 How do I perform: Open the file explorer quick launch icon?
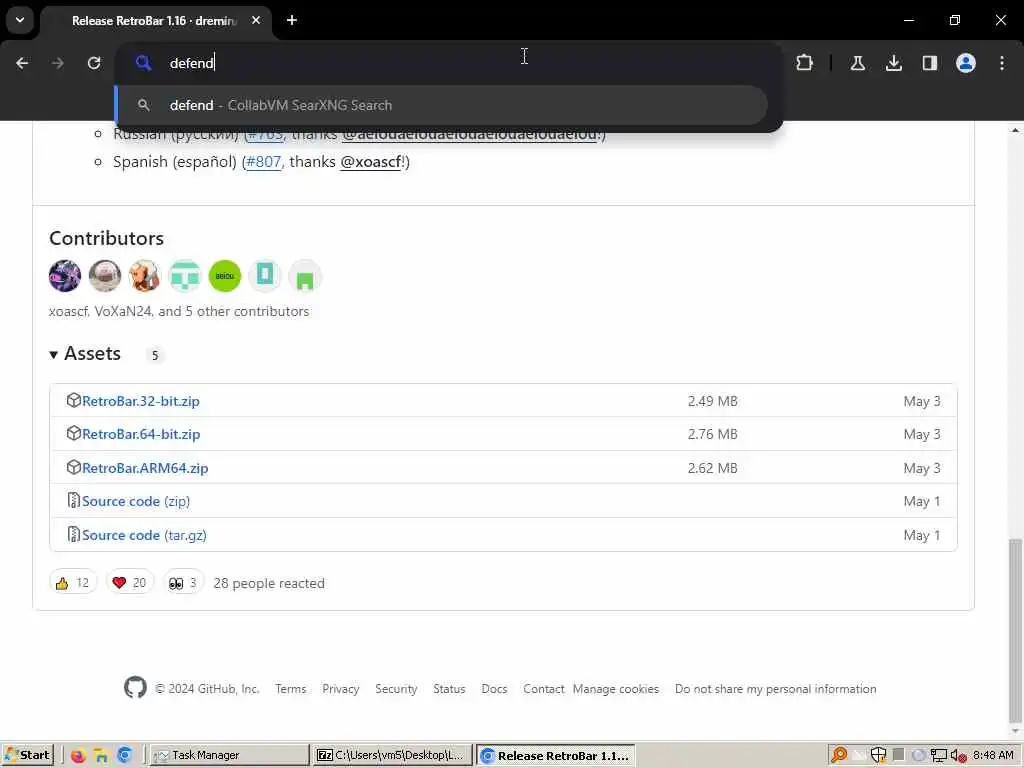coord(101,756)
